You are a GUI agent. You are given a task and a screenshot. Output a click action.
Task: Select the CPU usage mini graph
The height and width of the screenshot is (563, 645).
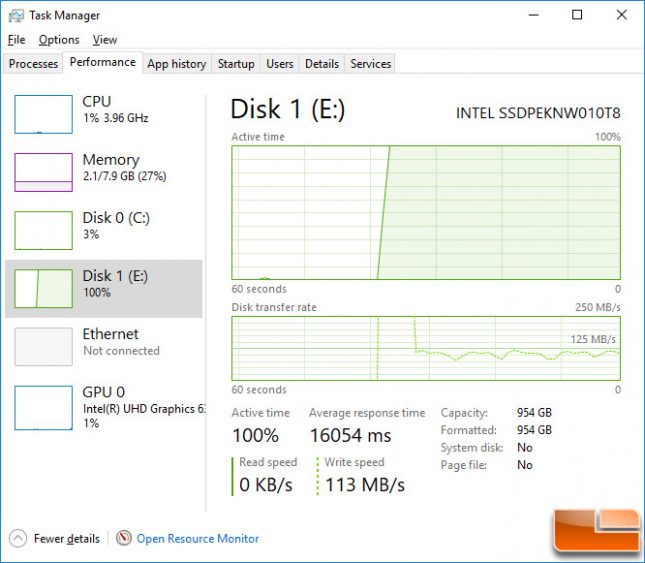pos(44,114)
